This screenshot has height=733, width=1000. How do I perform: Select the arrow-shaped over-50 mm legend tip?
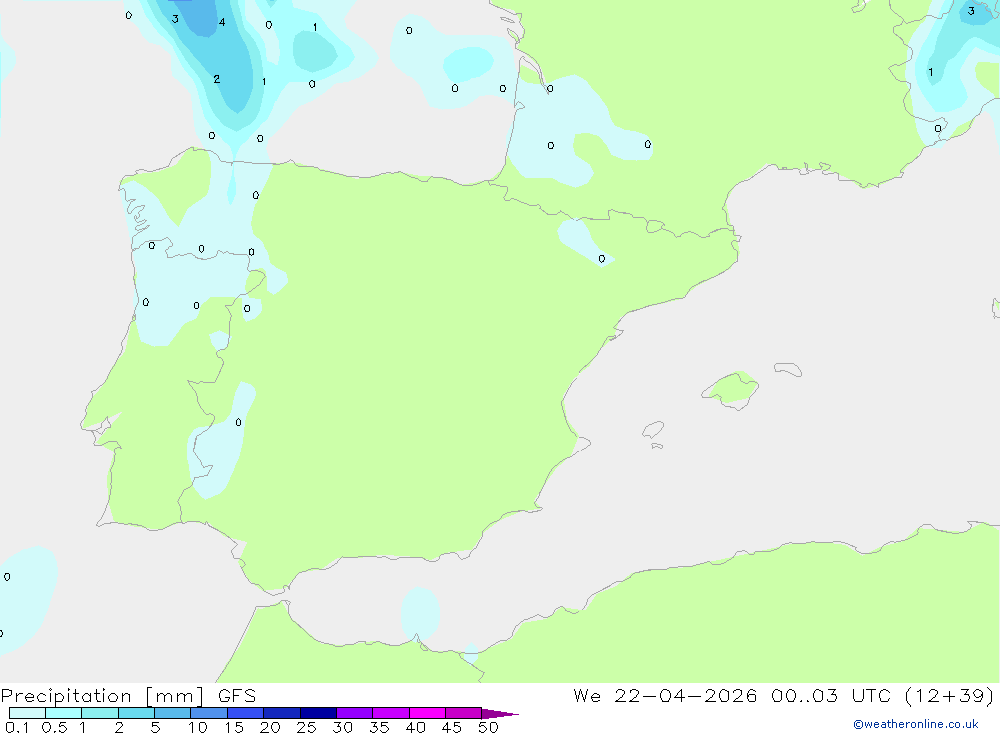[500, 713]
